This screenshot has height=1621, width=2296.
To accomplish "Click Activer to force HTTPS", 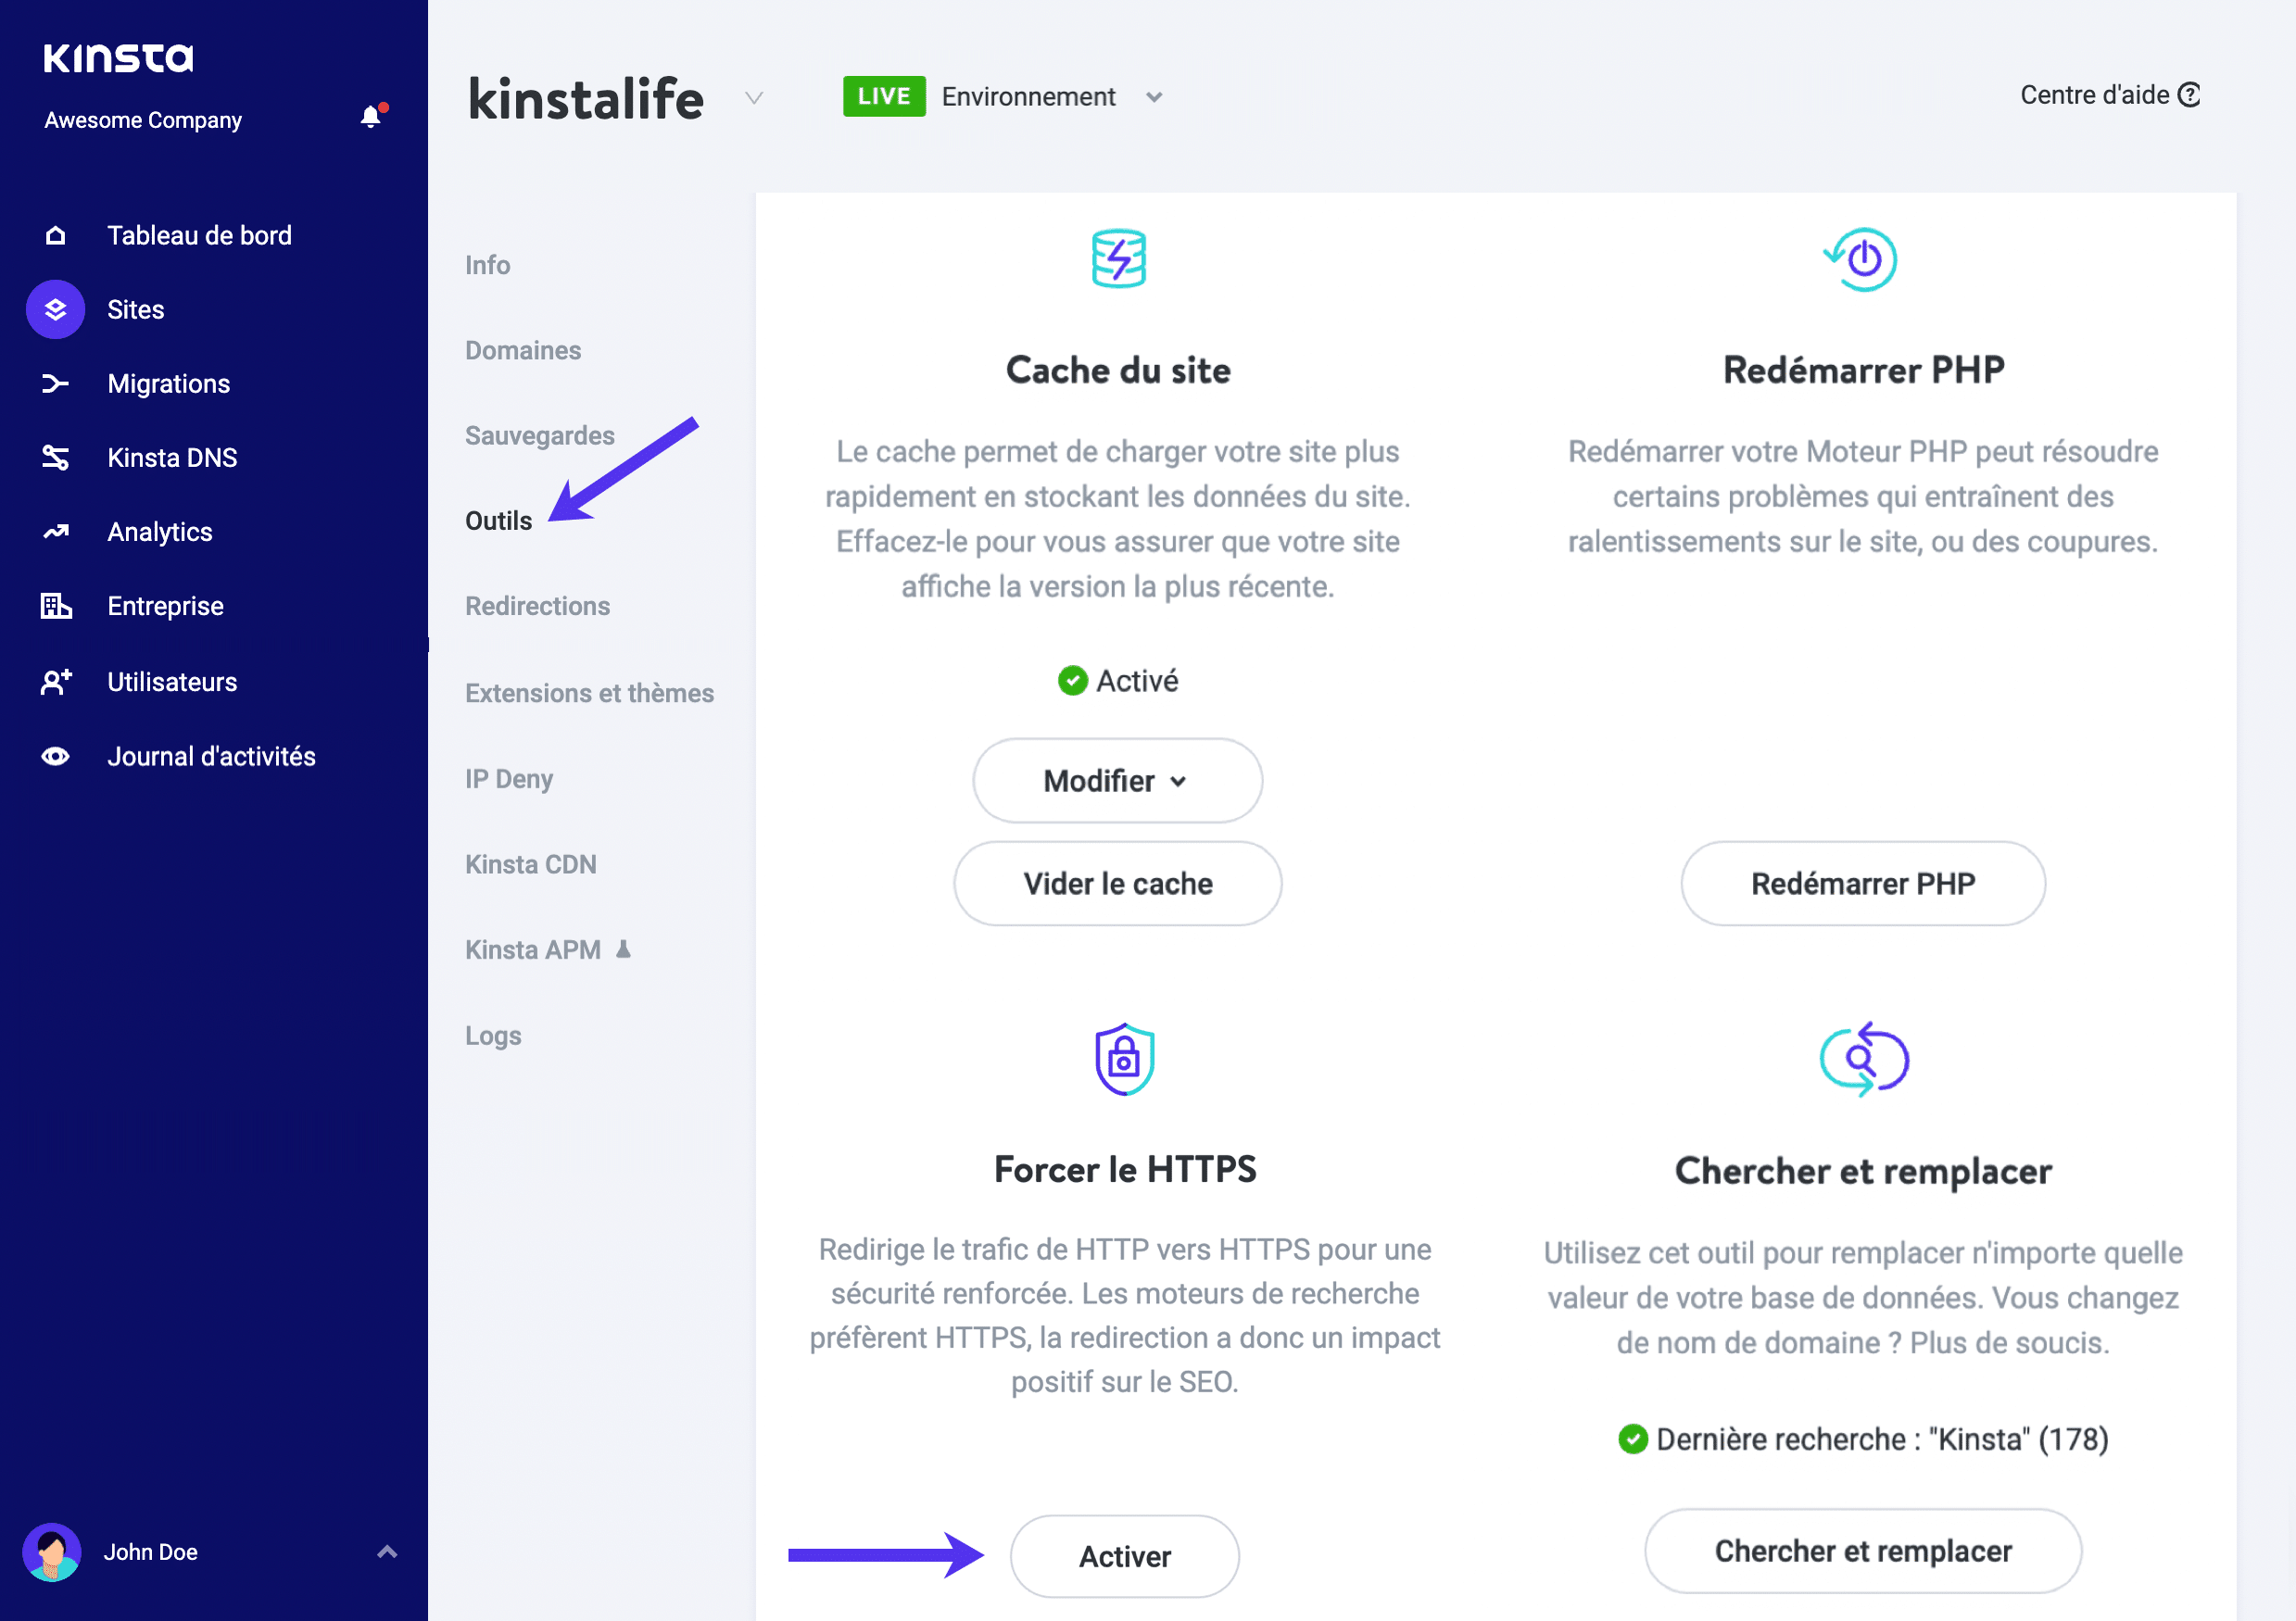I will click(x=1124, y=1555).
